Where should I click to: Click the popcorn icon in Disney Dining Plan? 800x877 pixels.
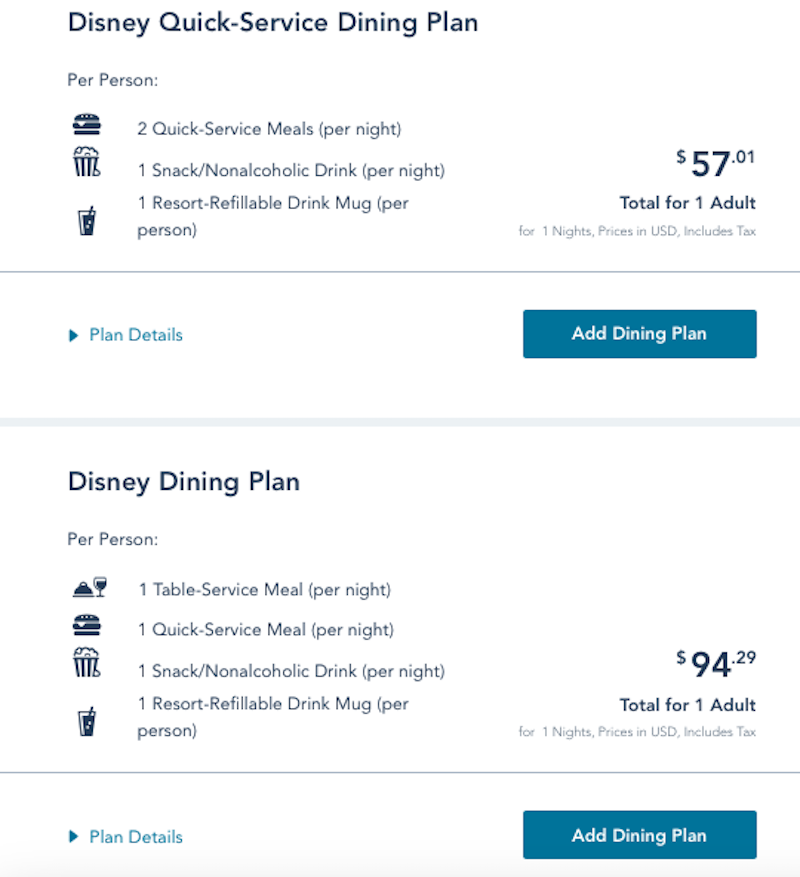[87, 662]
